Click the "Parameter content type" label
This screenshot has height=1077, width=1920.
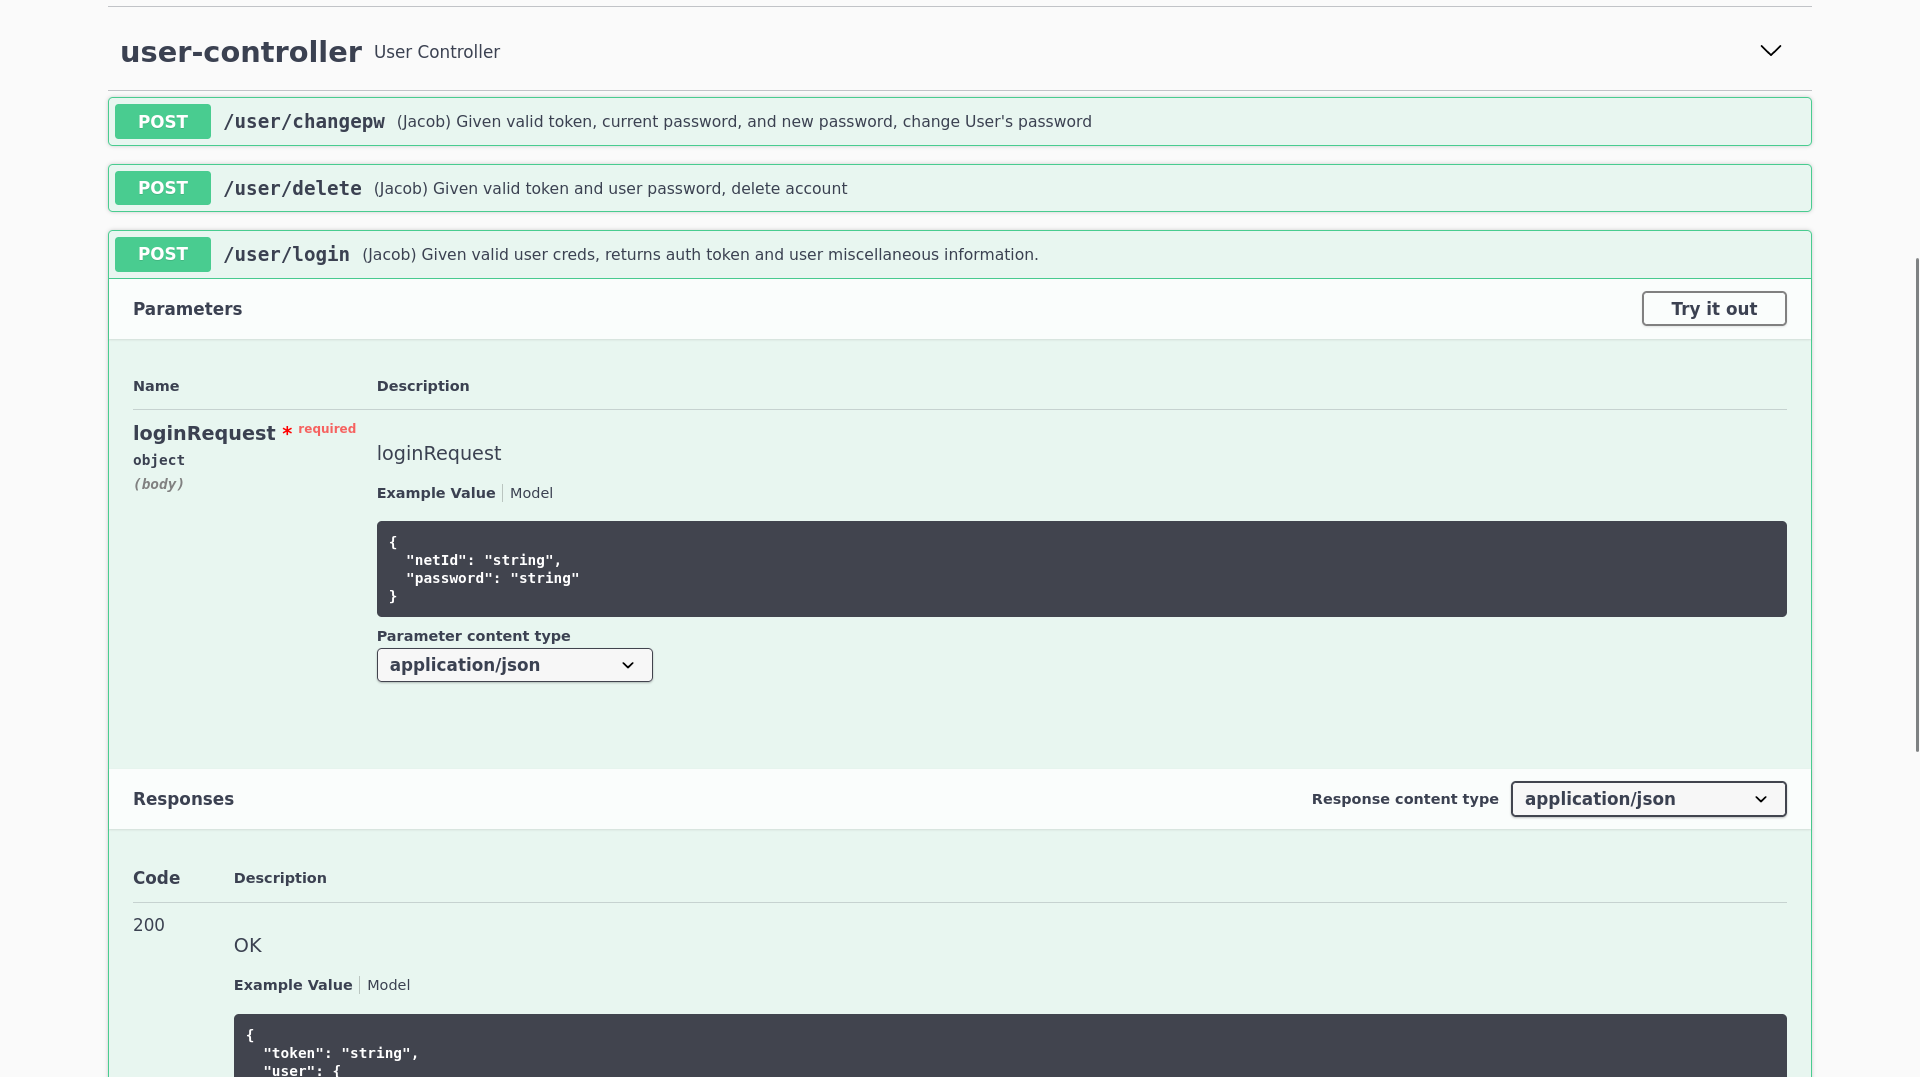click(474, 636)
